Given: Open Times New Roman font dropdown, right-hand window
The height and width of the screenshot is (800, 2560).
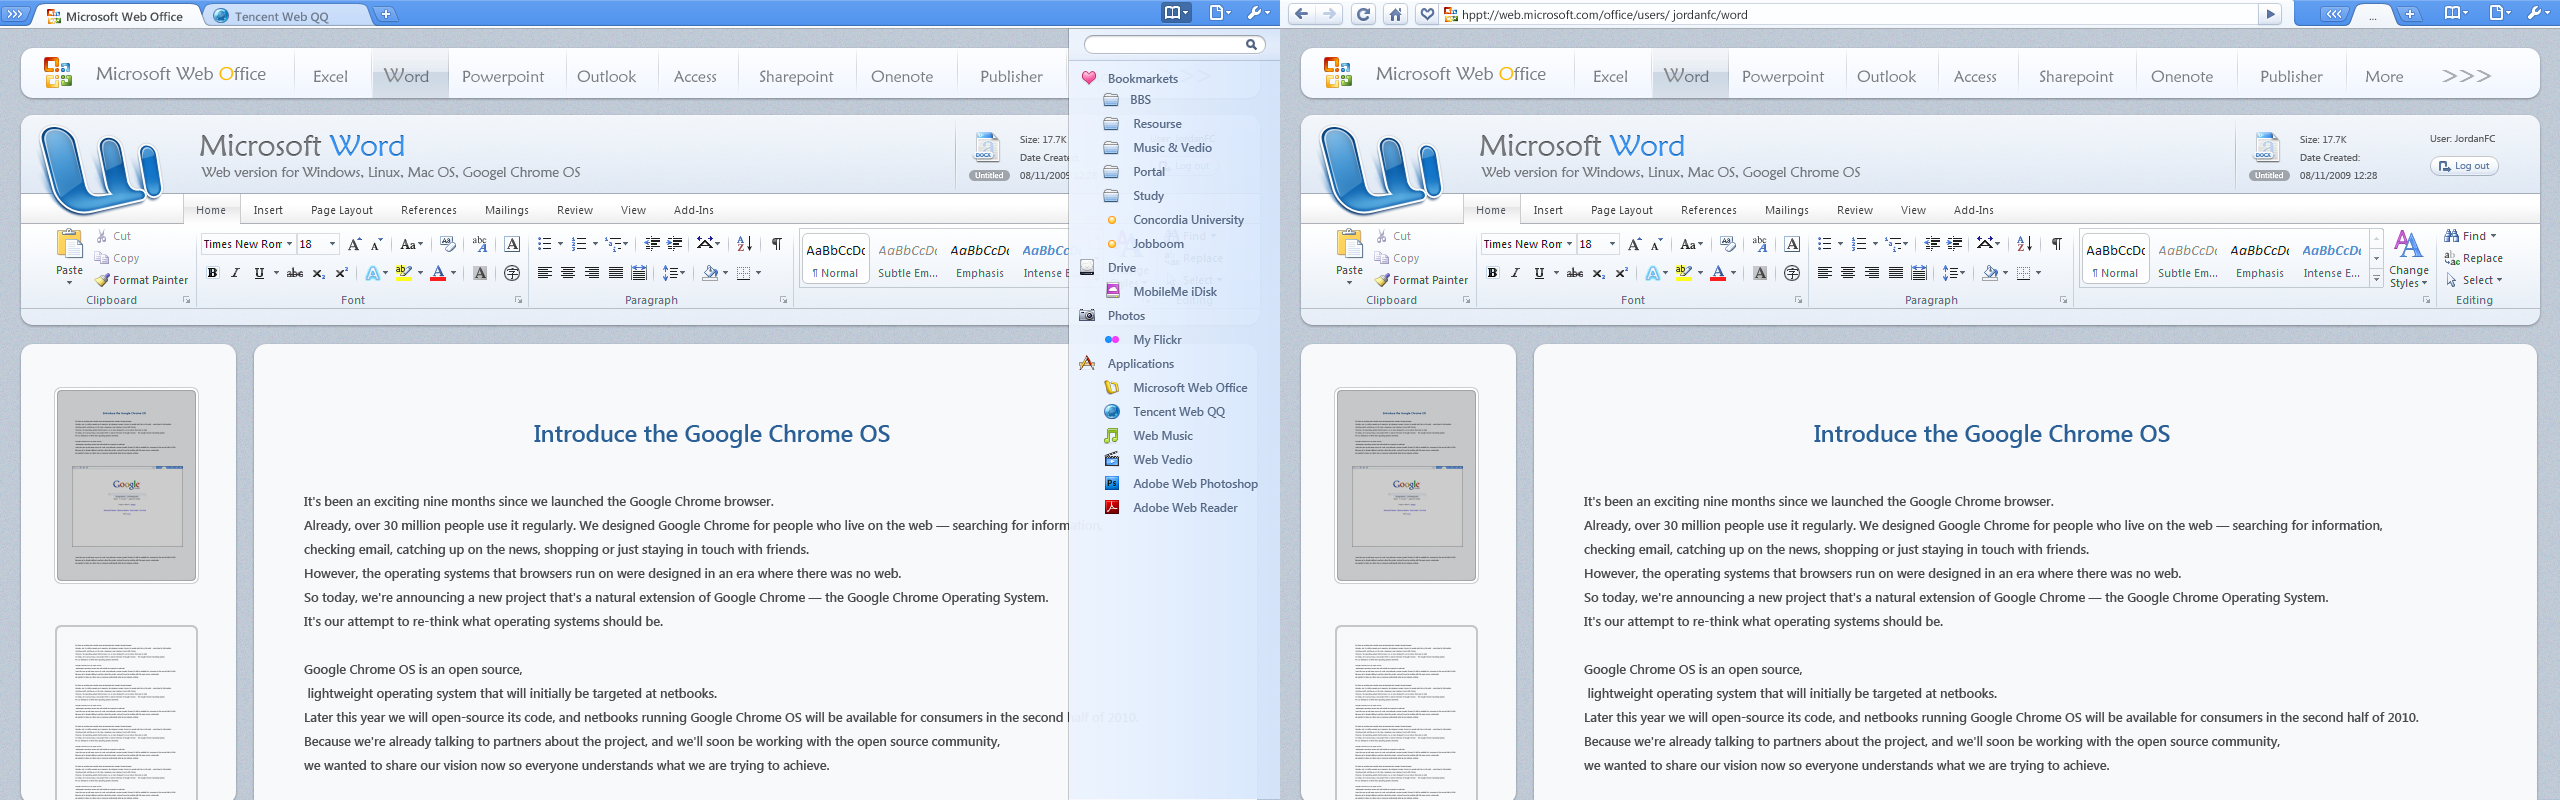Looking at the screenshot, I should 1569,244.
